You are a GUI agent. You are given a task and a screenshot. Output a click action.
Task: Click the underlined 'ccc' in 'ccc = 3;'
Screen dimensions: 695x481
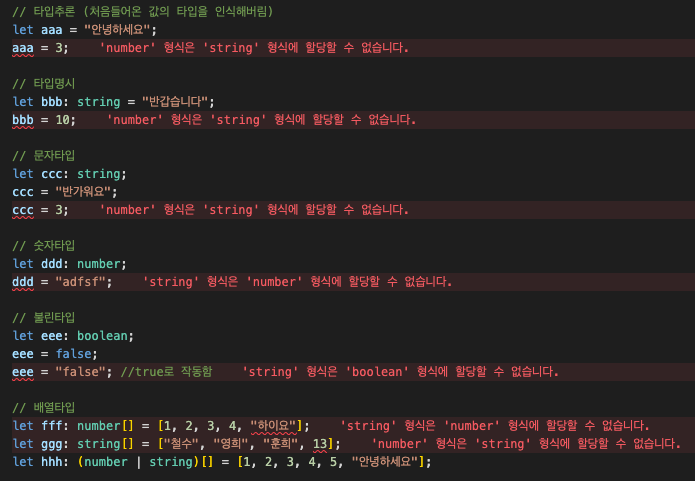coord(23,210)
